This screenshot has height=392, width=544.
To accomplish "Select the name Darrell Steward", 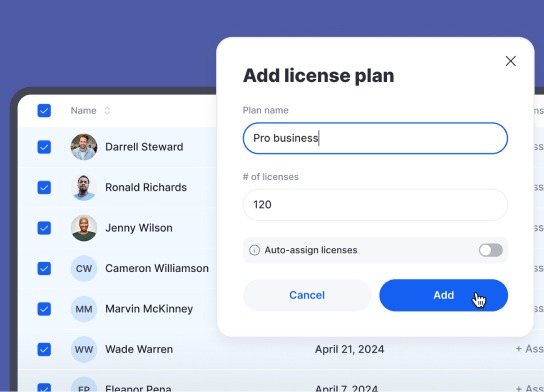I will click(144, 147).
